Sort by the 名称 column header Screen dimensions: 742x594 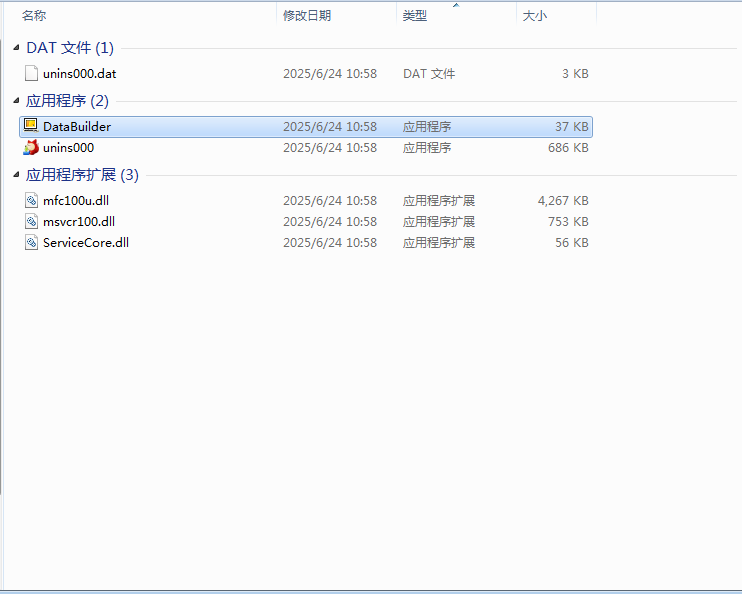[34, 15]
